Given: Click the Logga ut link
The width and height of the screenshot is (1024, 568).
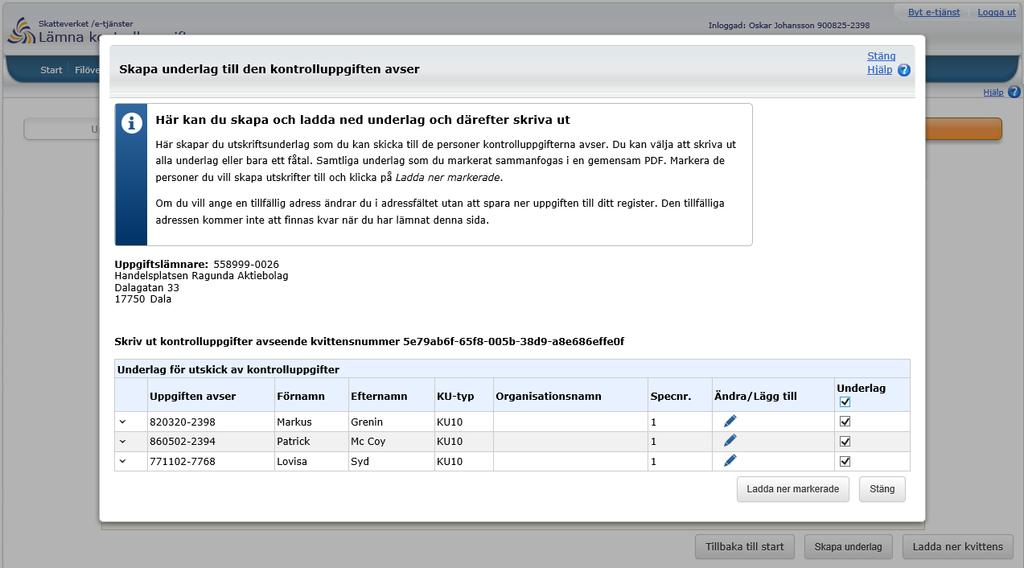Looking at the screenshot, I should point(996,12).
